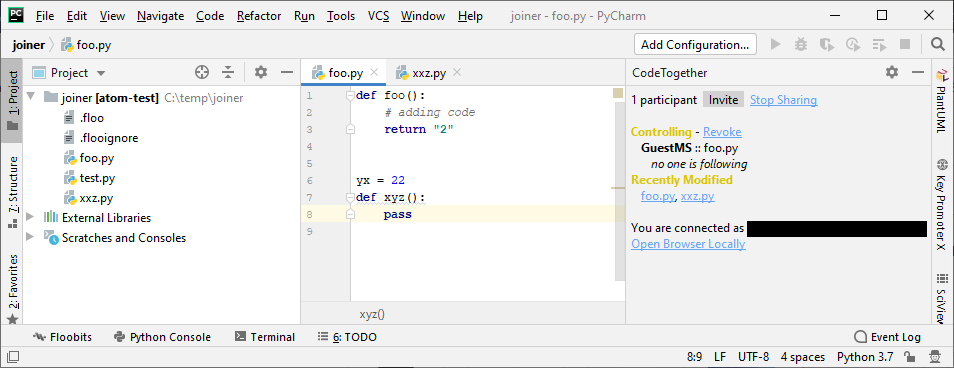
Task: Open recently modified xxz.py link
Action: (x=697, y=196)
